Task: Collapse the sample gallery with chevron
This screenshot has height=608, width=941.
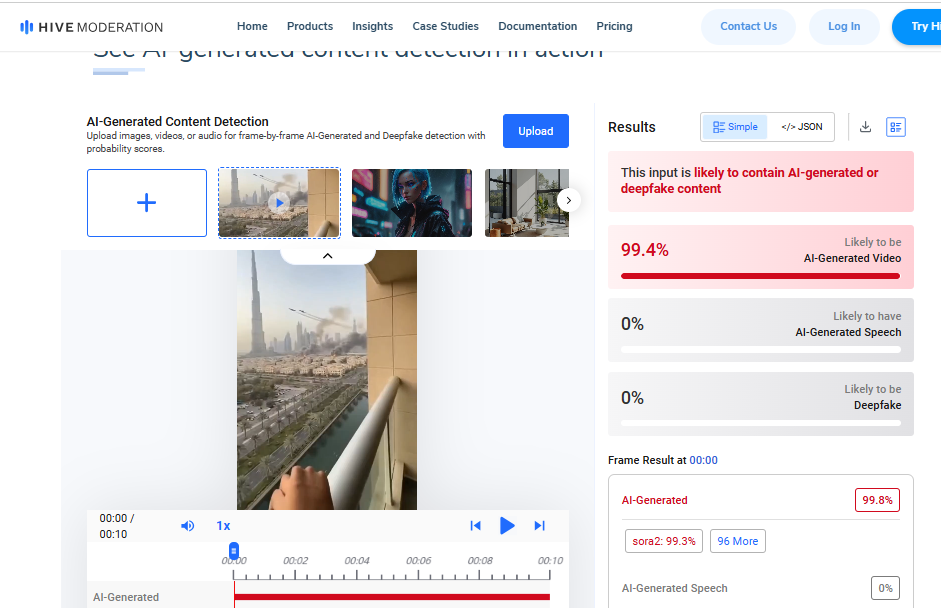Action: pos(327,256)
